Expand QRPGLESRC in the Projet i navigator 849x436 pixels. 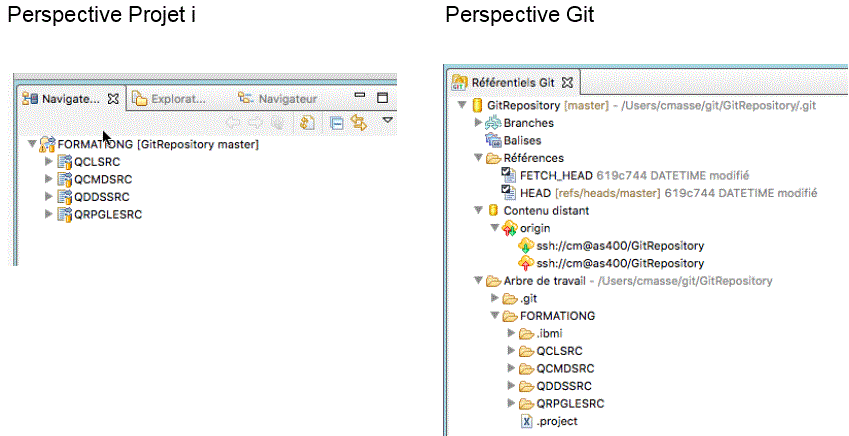(x=49, y=213)
